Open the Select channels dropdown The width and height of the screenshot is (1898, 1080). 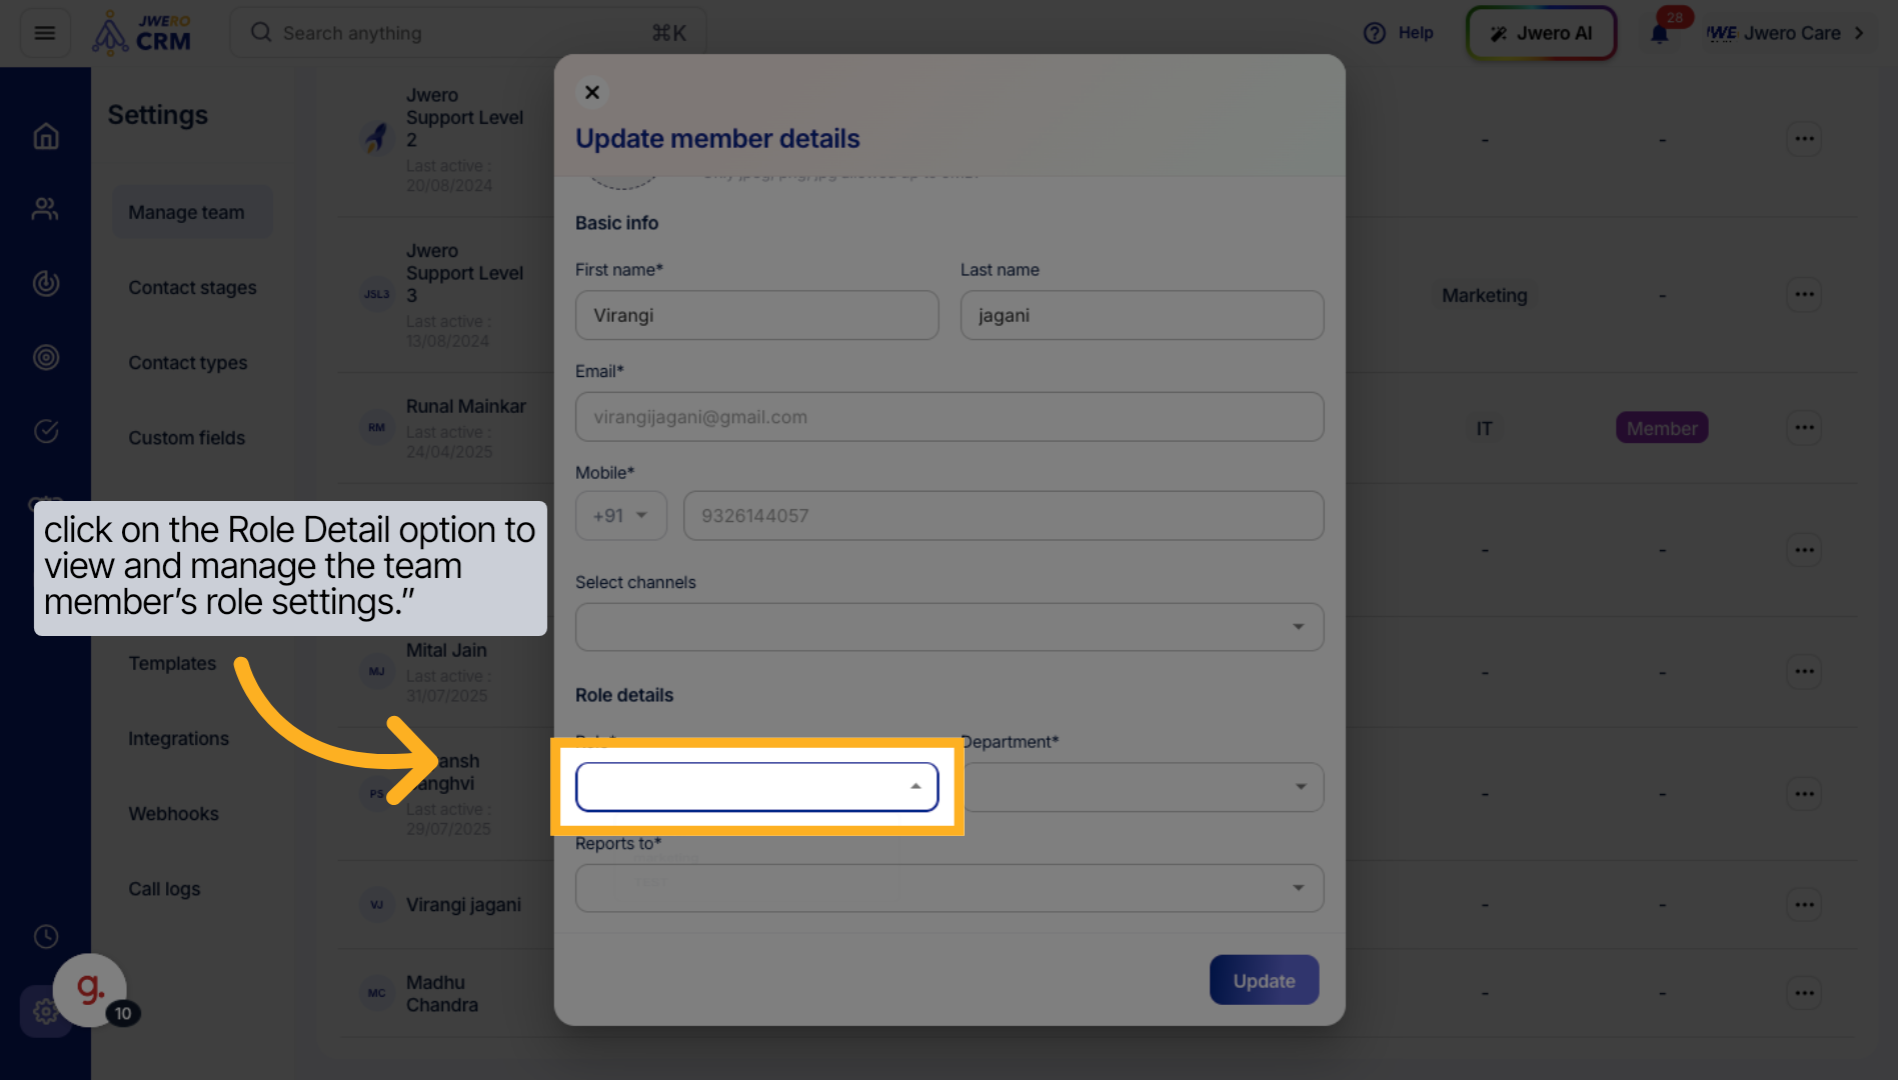click(949, 627)
